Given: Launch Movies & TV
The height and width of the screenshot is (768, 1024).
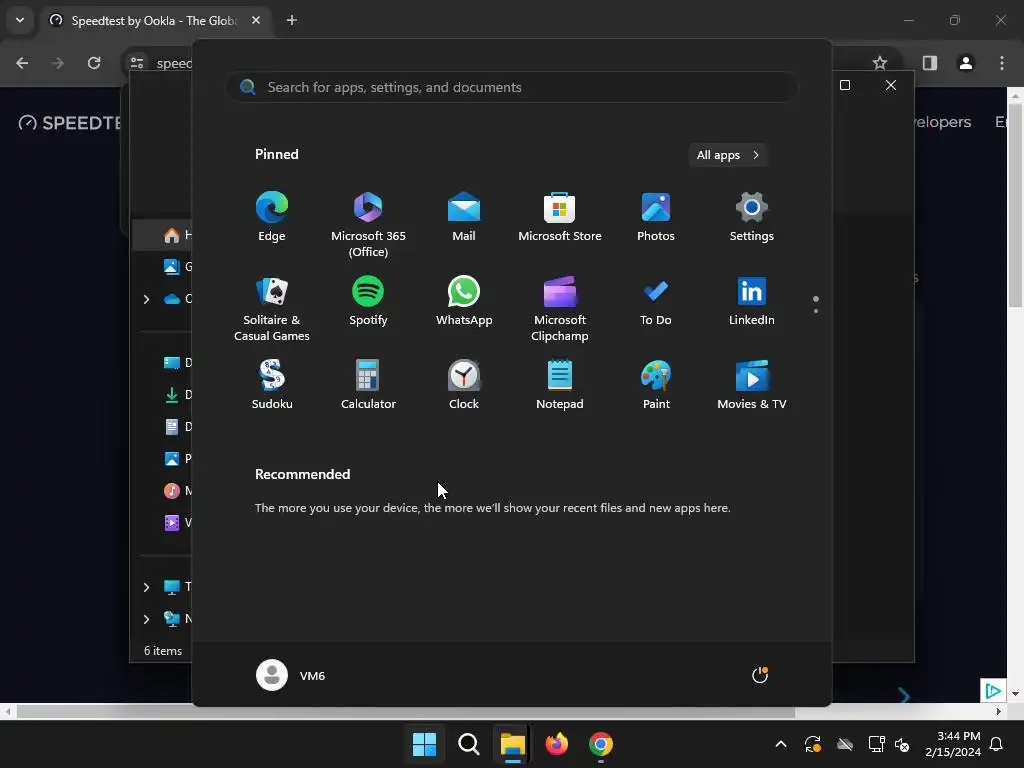Looking at the screenshot, I should (x=752, y=385).
